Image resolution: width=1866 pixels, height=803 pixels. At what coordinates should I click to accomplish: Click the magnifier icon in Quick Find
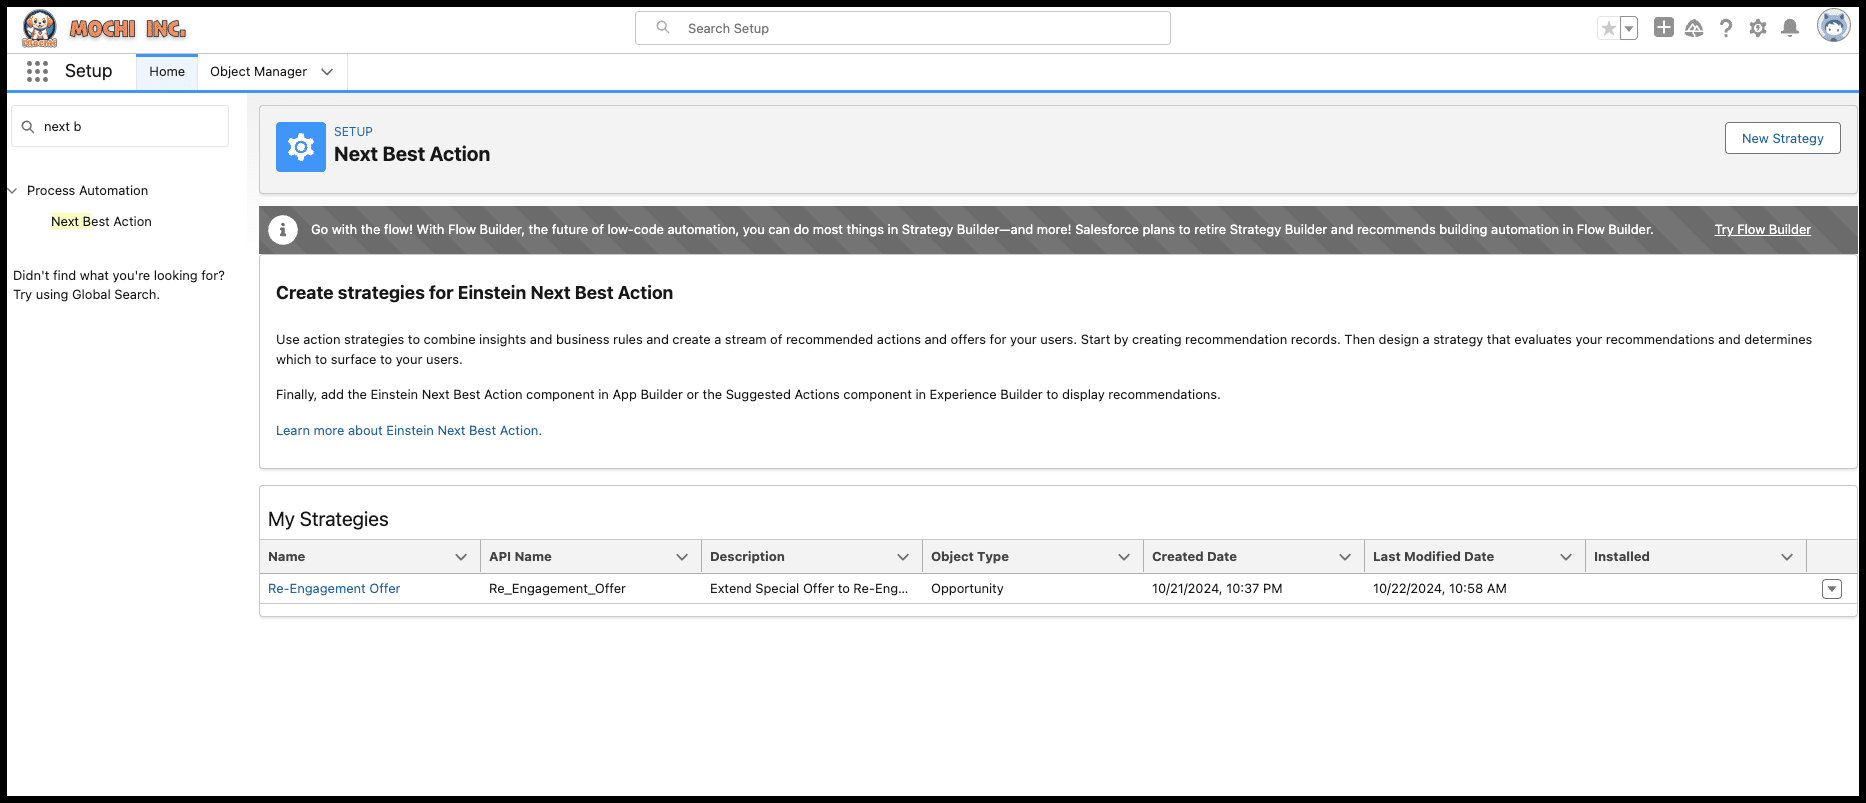pyautogui.click(x=28, y=127)
